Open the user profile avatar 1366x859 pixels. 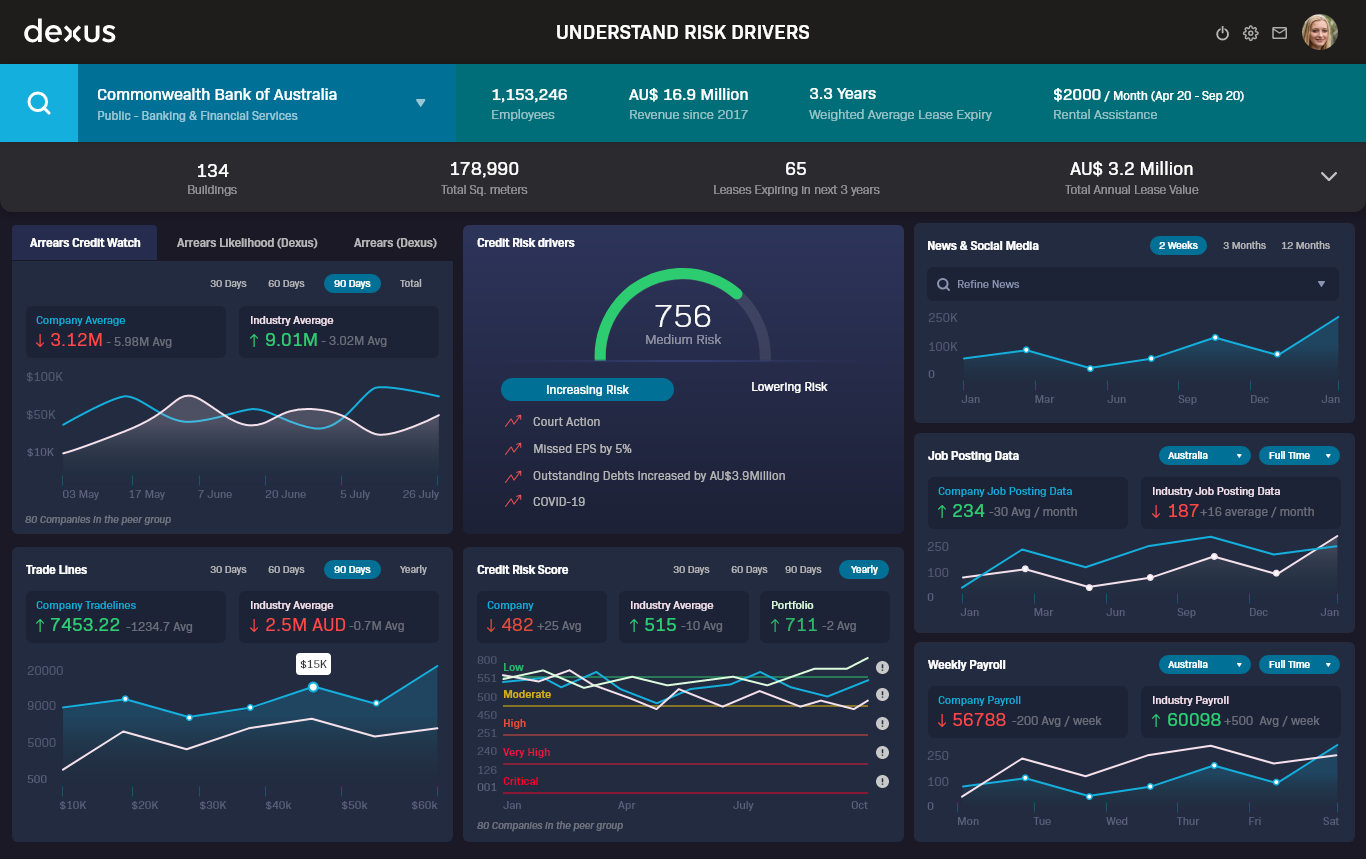pyautogui.click(x=1320, y=32)
